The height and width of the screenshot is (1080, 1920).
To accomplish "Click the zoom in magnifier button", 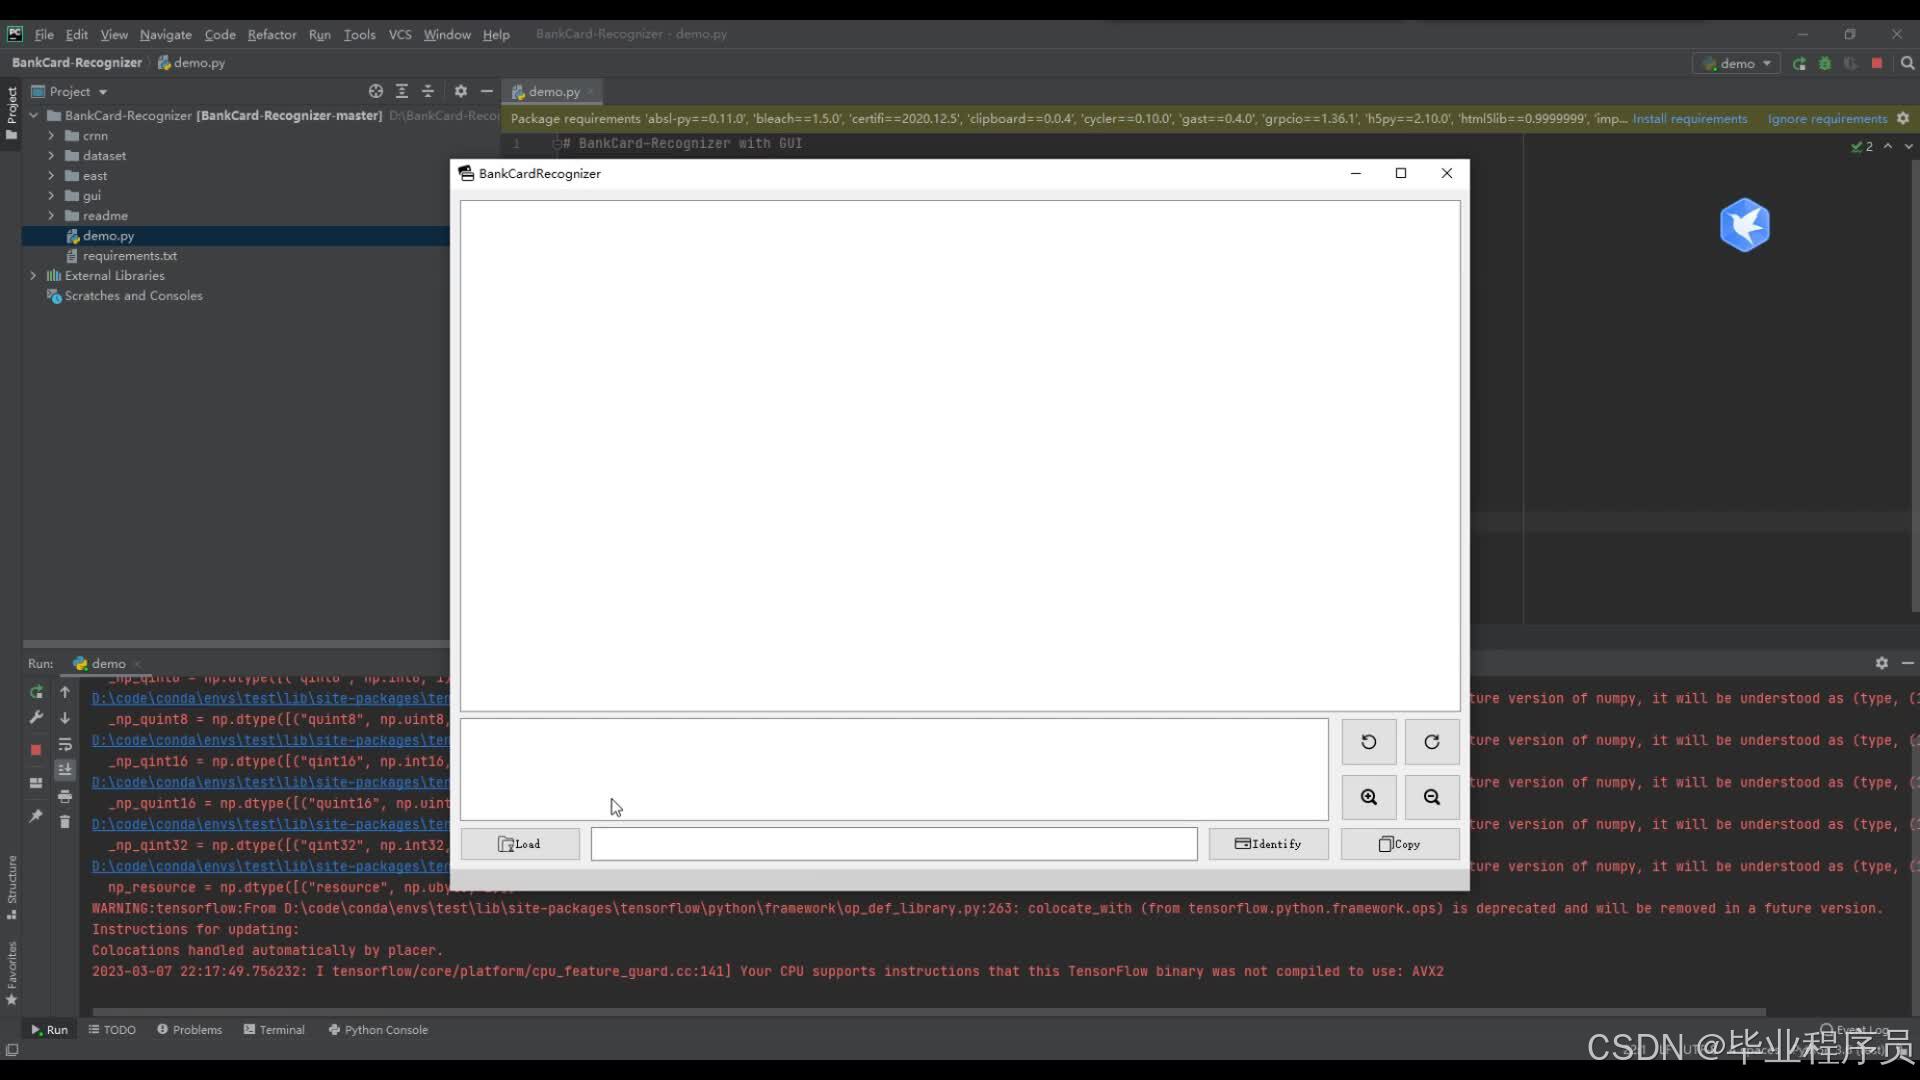I will click(x=1368, y=797).
